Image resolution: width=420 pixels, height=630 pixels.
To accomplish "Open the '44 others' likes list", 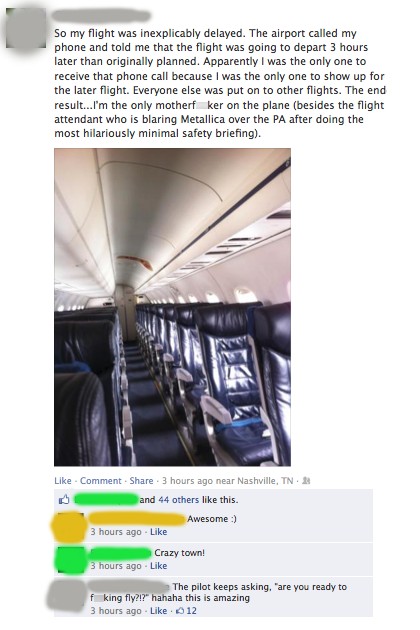I will [178, 500].
